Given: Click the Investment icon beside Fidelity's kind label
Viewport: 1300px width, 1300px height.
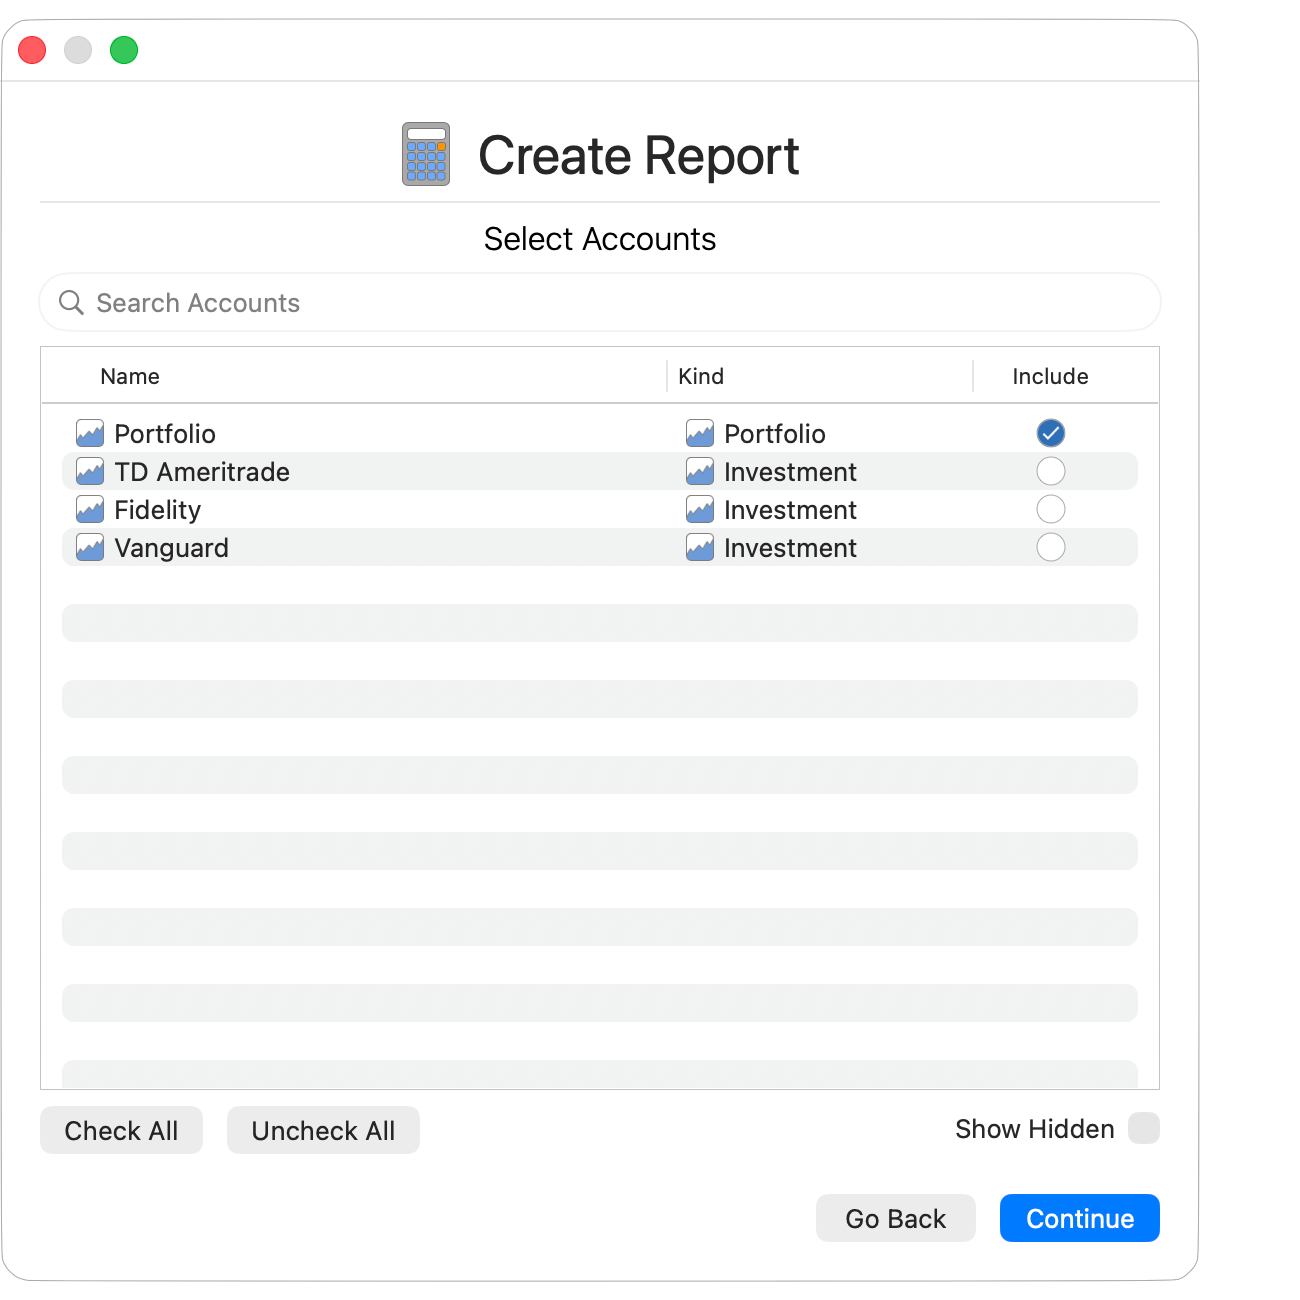Looking at the screenshot, I should (700, 509).
